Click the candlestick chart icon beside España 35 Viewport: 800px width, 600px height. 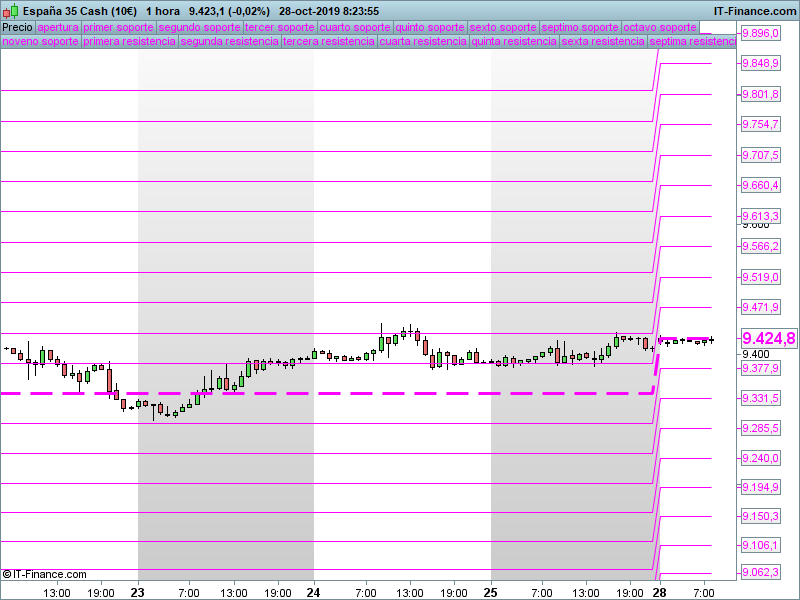(x=10, y=11)
